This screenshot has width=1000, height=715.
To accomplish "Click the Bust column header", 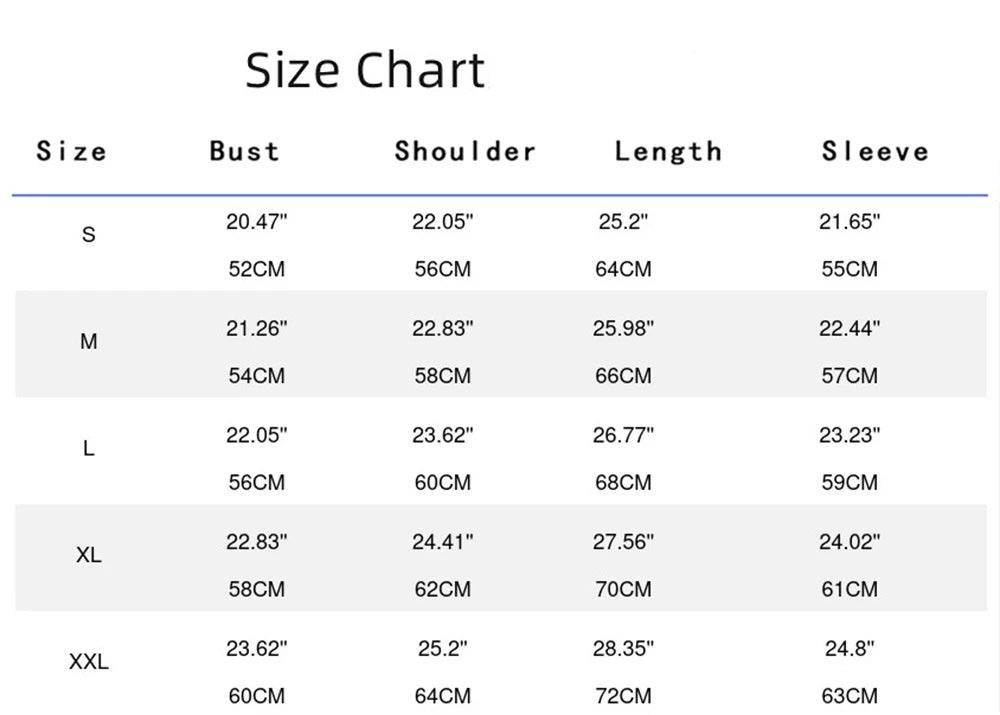I will (x=244, y=152).
